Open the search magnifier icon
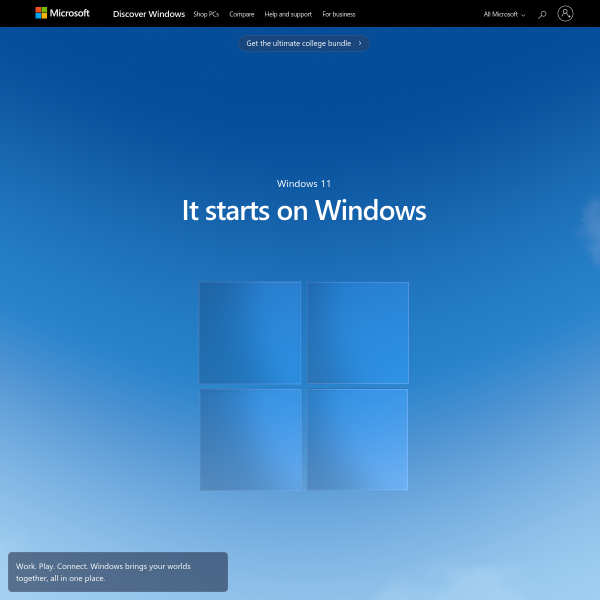 click(542, 15)
